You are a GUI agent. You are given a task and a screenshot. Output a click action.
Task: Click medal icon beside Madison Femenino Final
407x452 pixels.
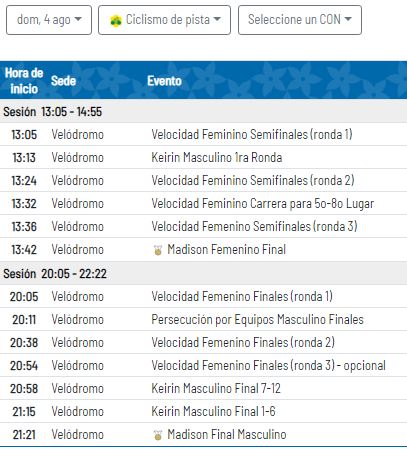click(x=158, y=250)
